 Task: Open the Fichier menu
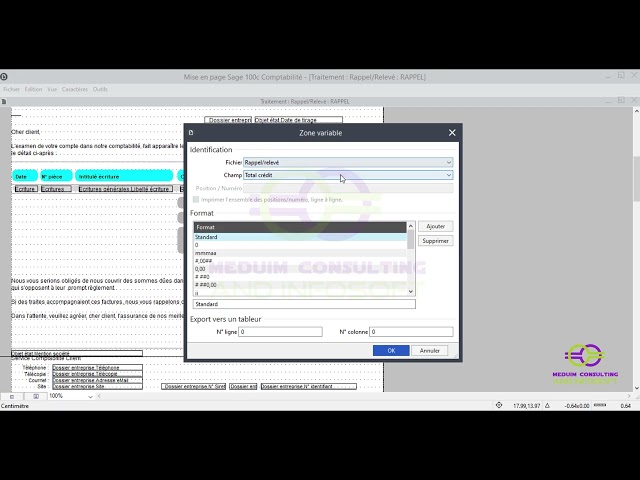pos(11,89)
